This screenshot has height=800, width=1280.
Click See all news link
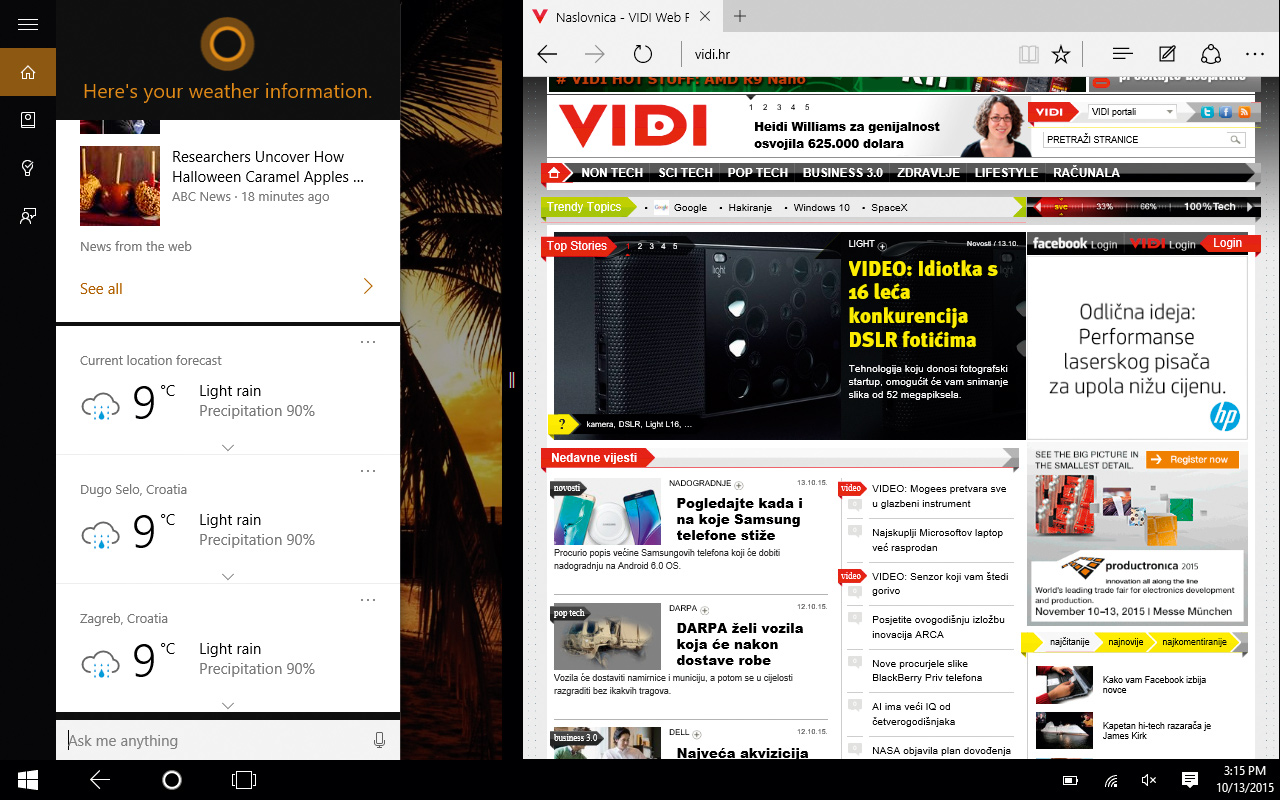point(102,289)
